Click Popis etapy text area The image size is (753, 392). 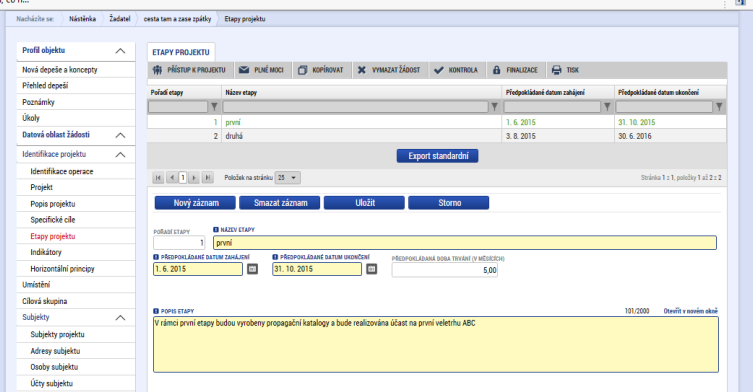pos(436,344)
